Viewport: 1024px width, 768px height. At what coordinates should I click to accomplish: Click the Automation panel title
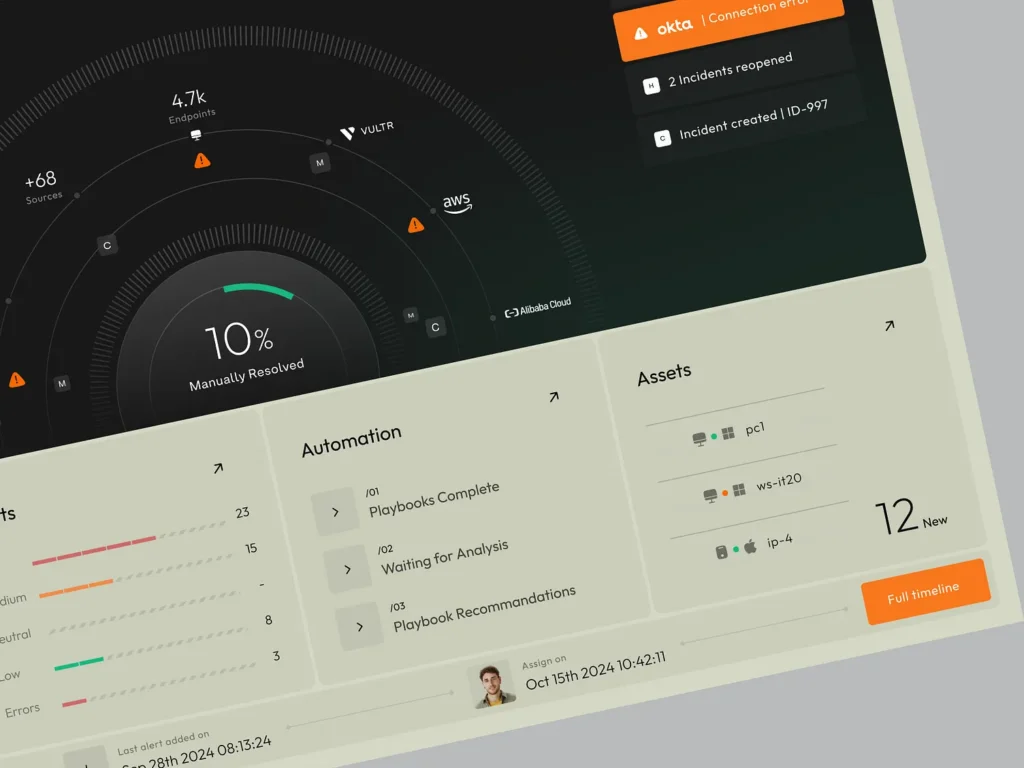pyautogui.click(x=351, y=441)
